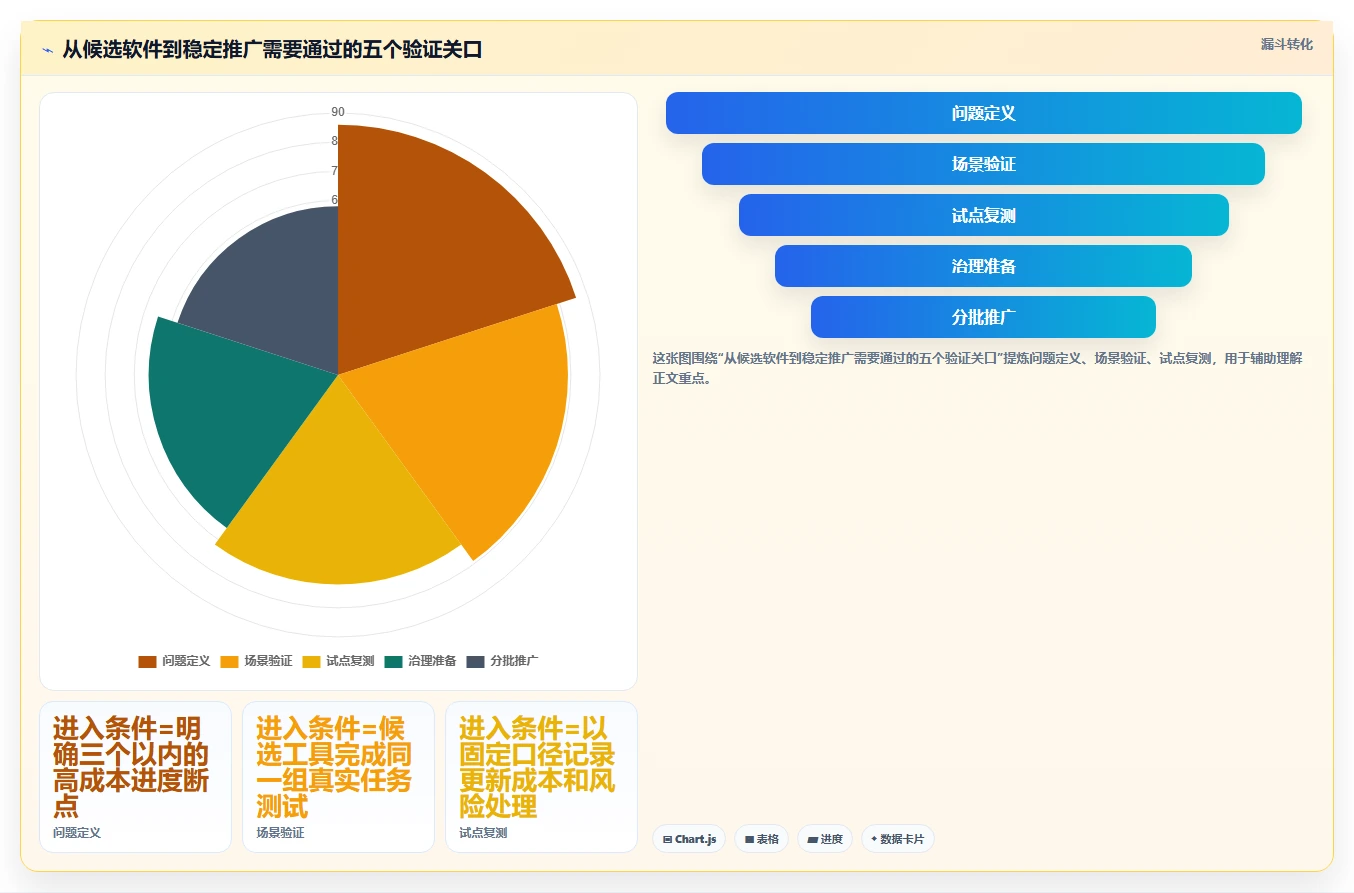Select the 分批推广 funnel stage bar

pos(984,317)
